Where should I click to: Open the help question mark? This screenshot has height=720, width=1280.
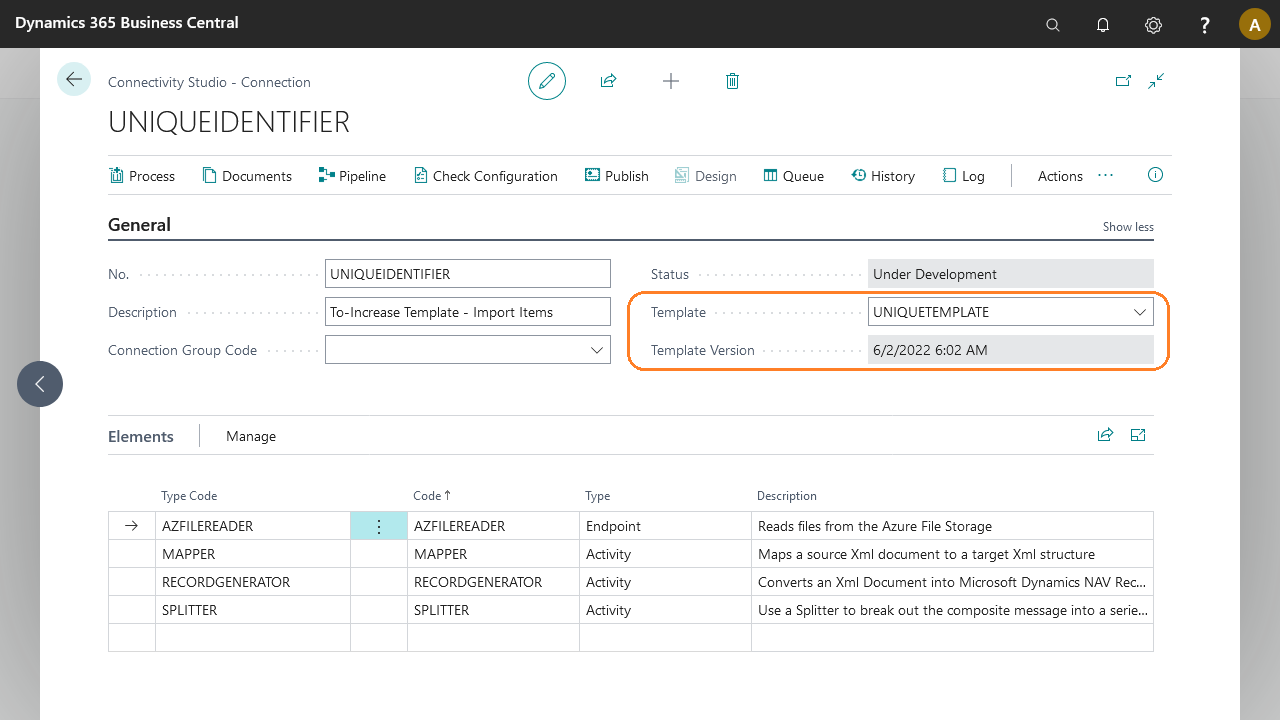[1205, 25]
